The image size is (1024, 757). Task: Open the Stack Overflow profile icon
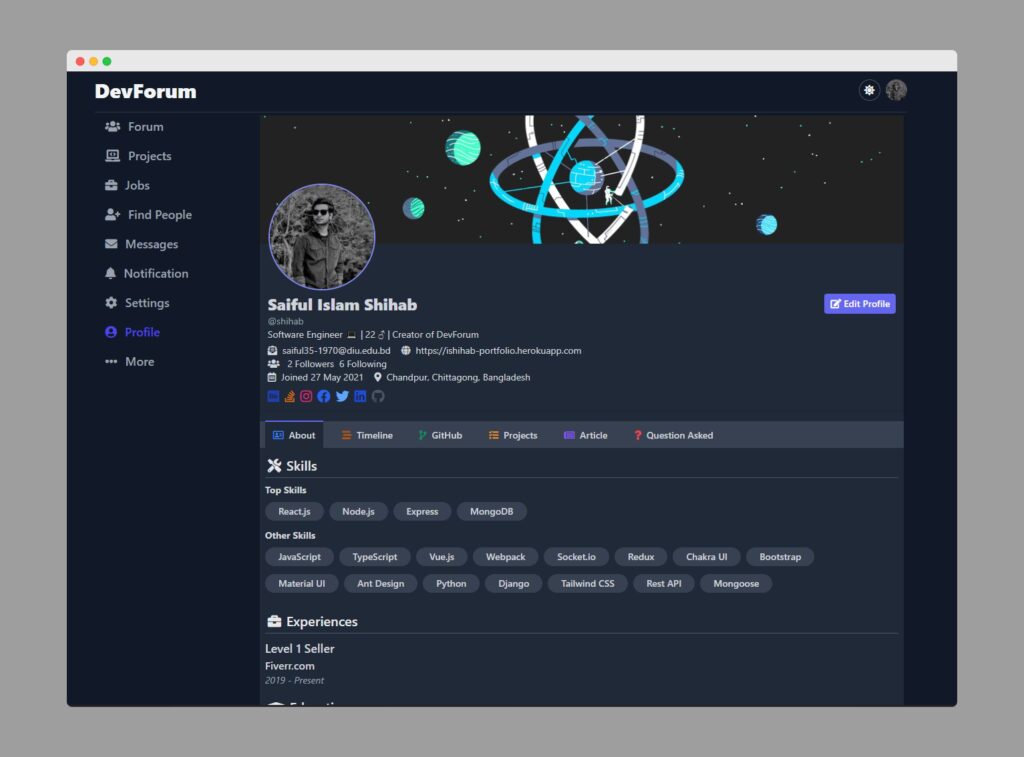click(289, 396)
